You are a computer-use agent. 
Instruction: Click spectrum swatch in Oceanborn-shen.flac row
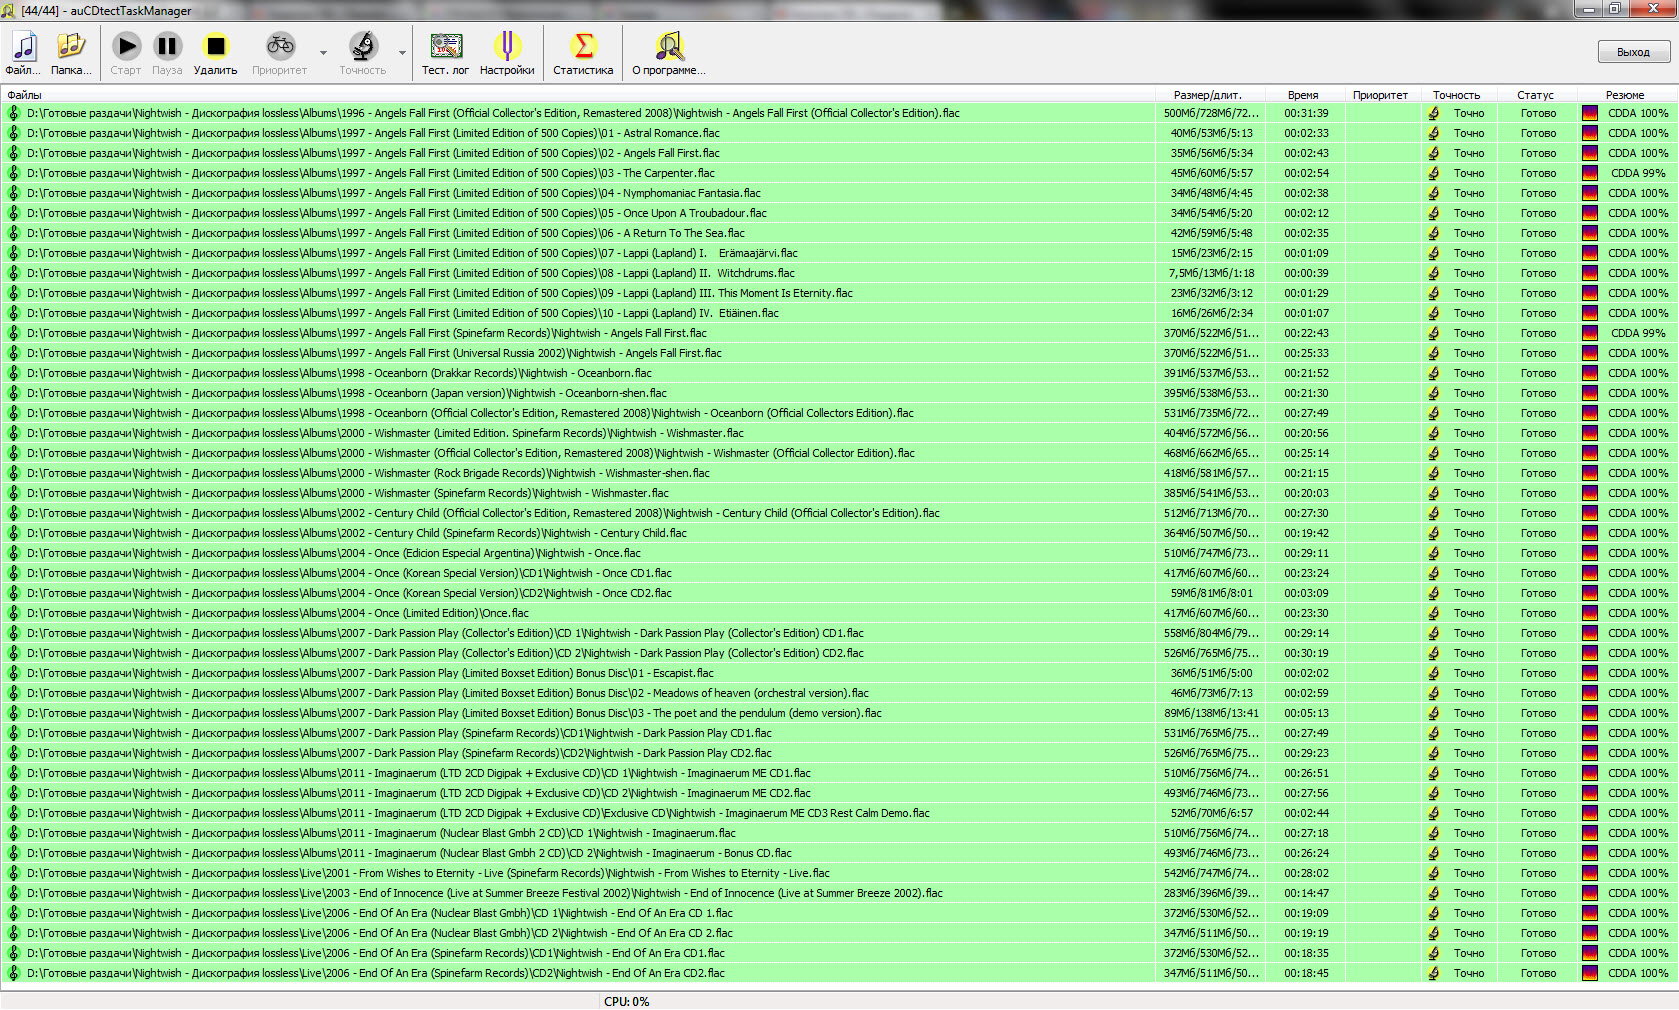pos(1590,393)
